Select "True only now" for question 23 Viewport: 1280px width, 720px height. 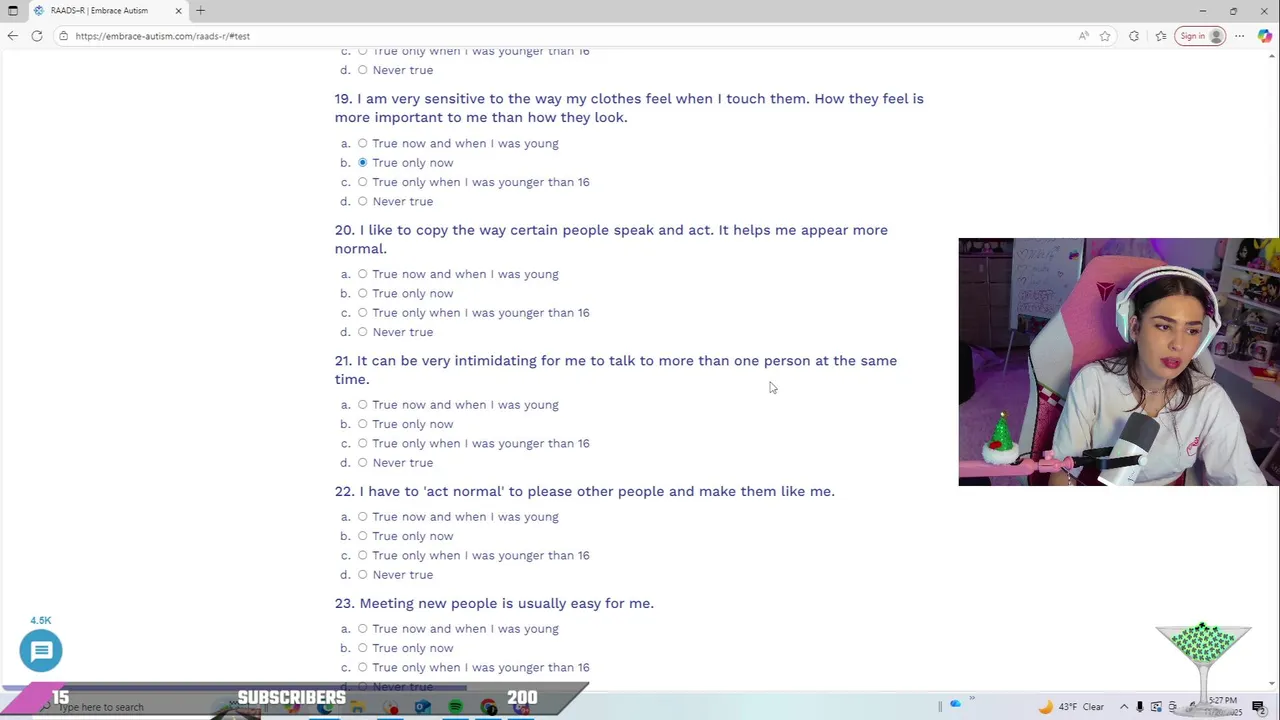coord(363,649)
